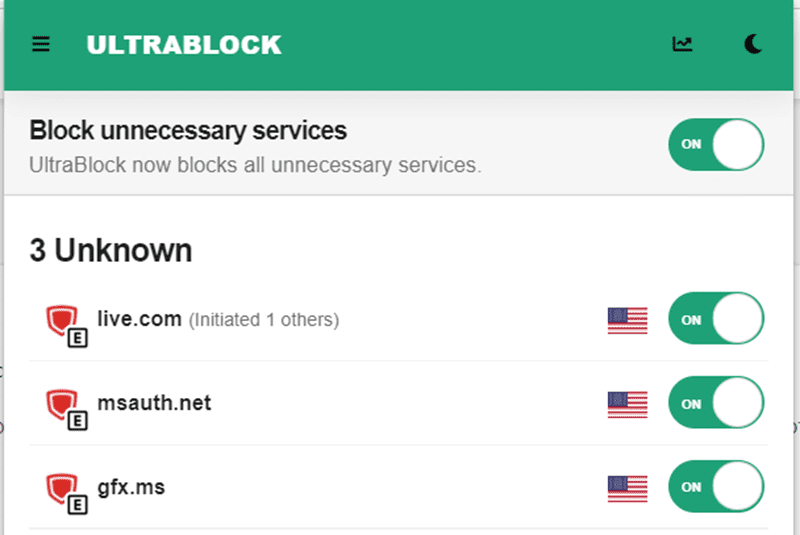Toggle off blocking for msauth.net
The width and height of the screenshot is (800, 535).
[716, 404]
